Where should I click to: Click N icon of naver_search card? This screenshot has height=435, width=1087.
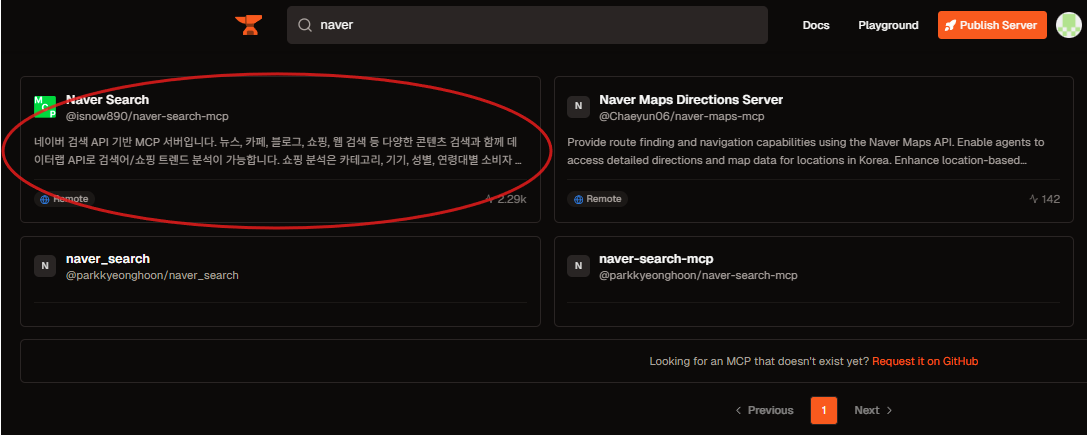pyautogui.click(x=45, y=266)
